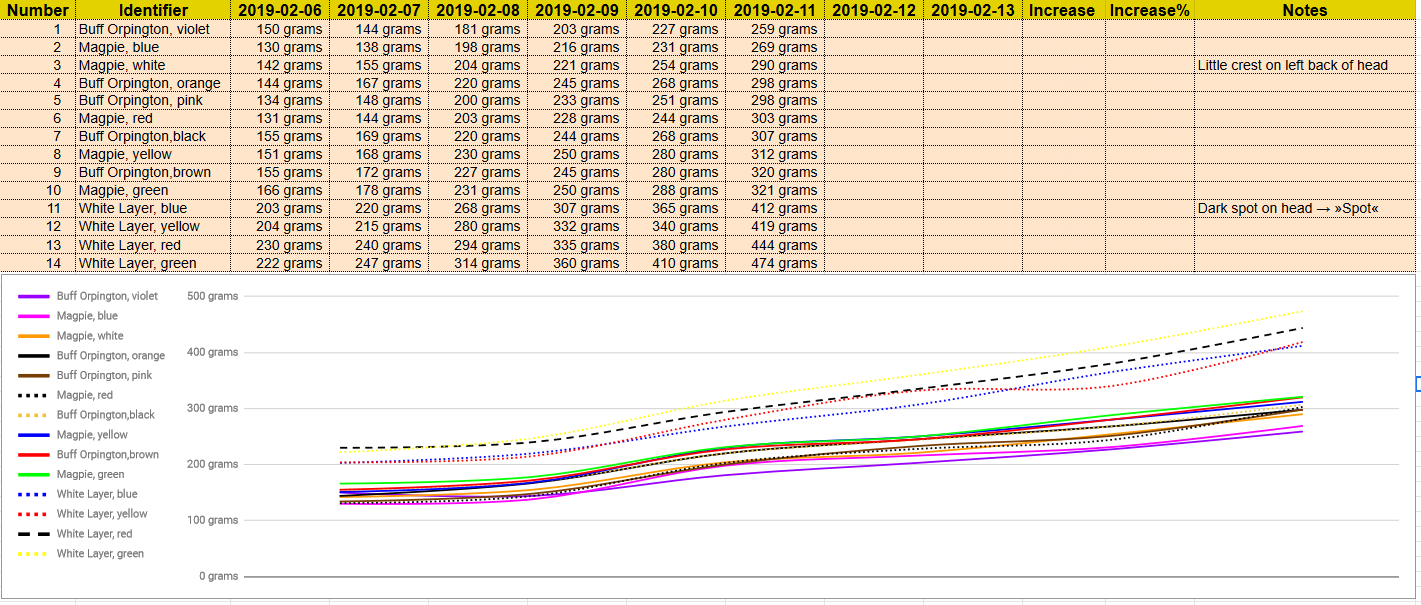The width and height of the screenshot is (1421, 605).
Task: Select row number 14 cell
Action: pos(37,263)
